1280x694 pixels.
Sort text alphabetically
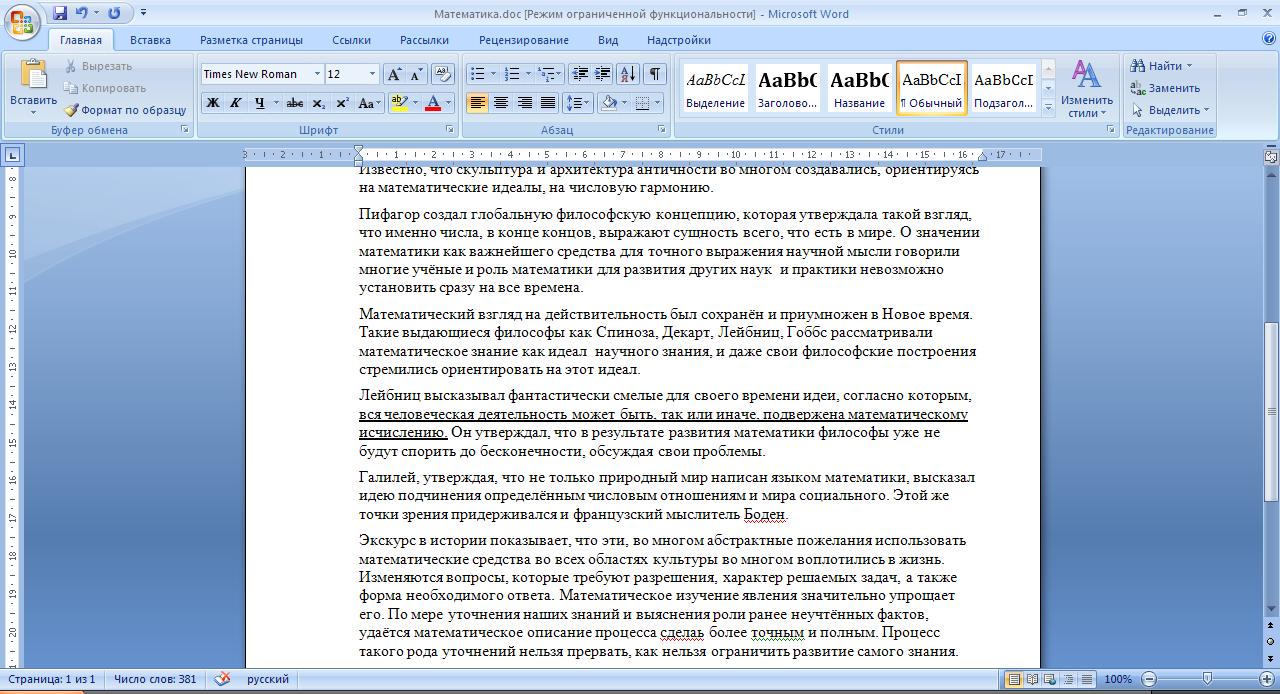point(628,74)
